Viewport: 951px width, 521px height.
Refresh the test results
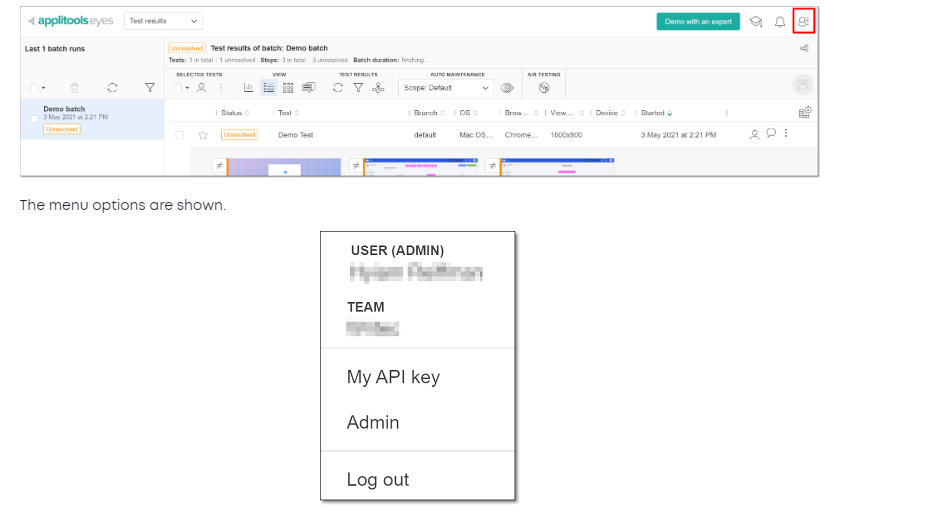coord(338,88)
